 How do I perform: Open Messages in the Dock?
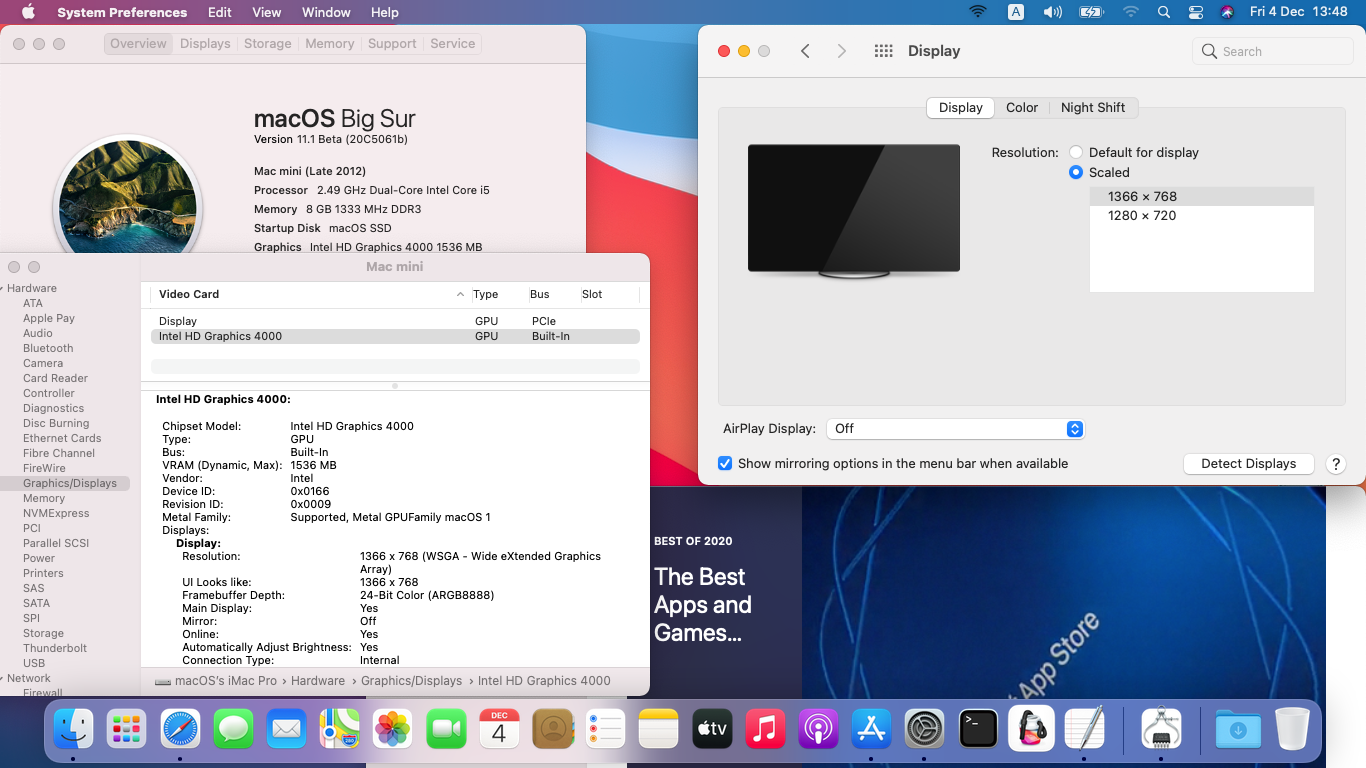tap(233, 729)
